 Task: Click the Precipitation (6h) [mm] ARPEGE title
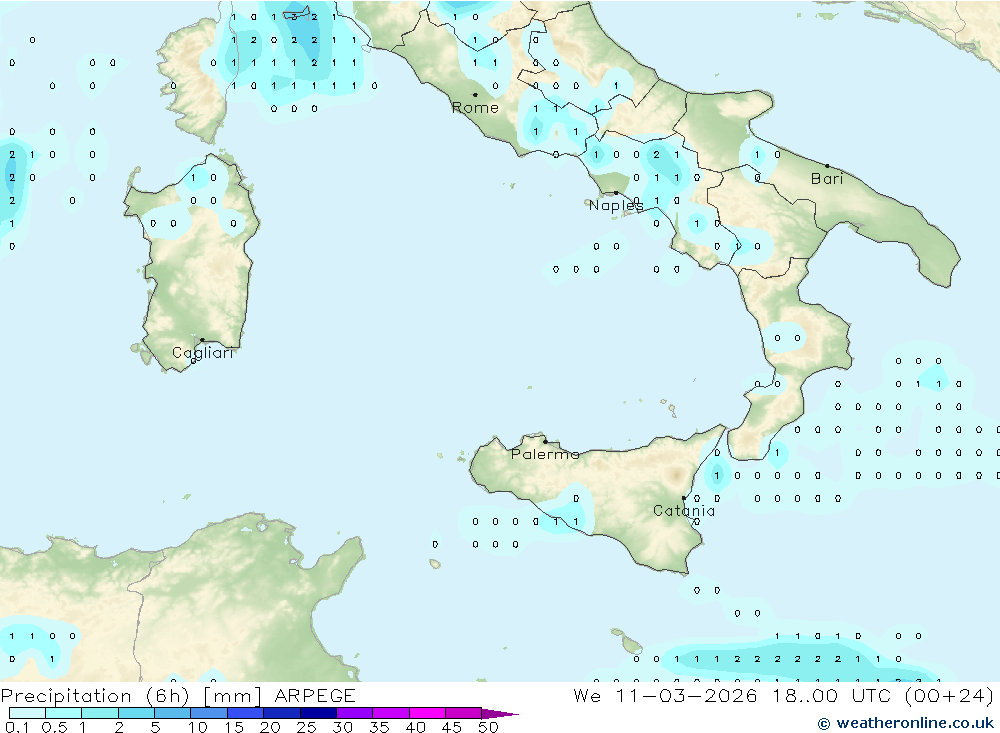click(x=178, y=695)
